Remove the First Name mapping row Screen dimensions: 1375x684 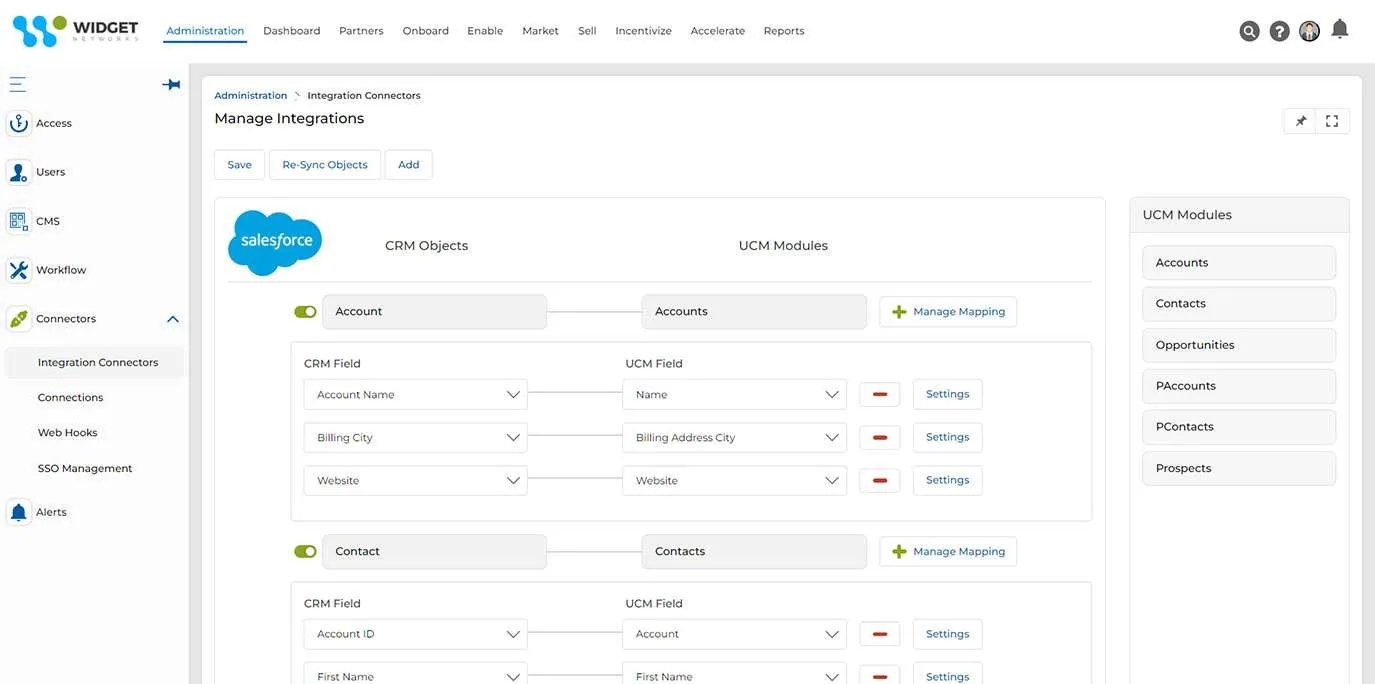(x=880, y=677)
